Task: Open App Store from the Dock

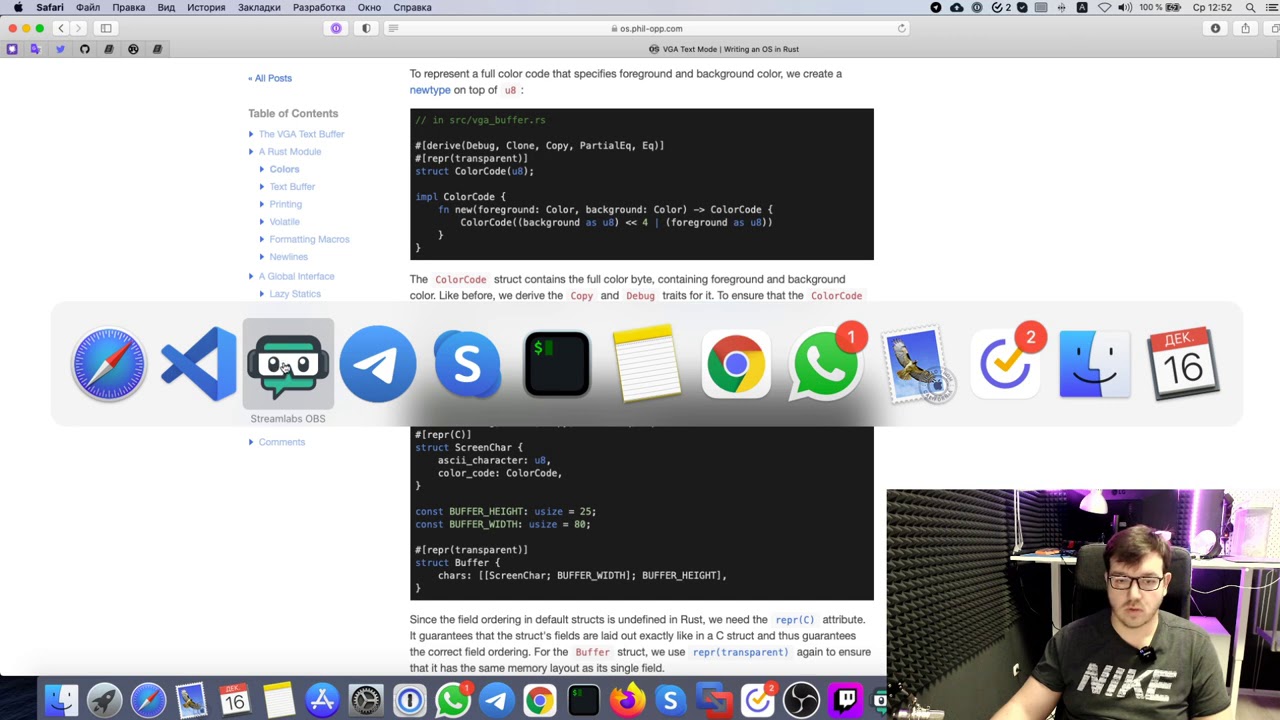Action: click(x=322, y=700)
